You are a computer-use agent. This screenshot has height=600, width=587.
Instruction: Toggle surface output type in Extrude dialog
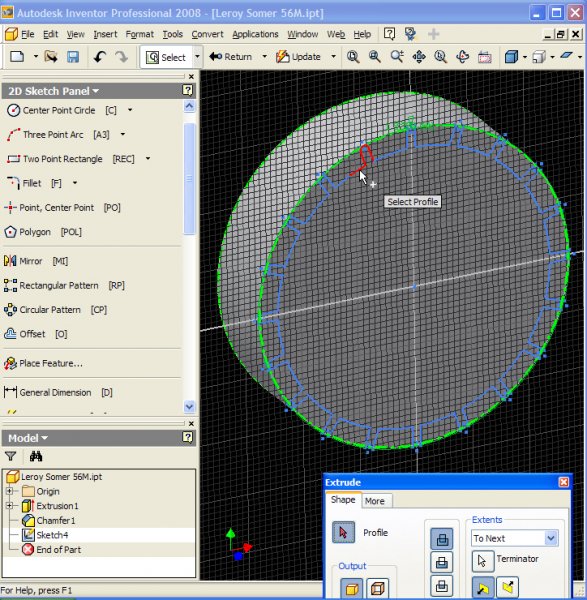pos(377,589)
